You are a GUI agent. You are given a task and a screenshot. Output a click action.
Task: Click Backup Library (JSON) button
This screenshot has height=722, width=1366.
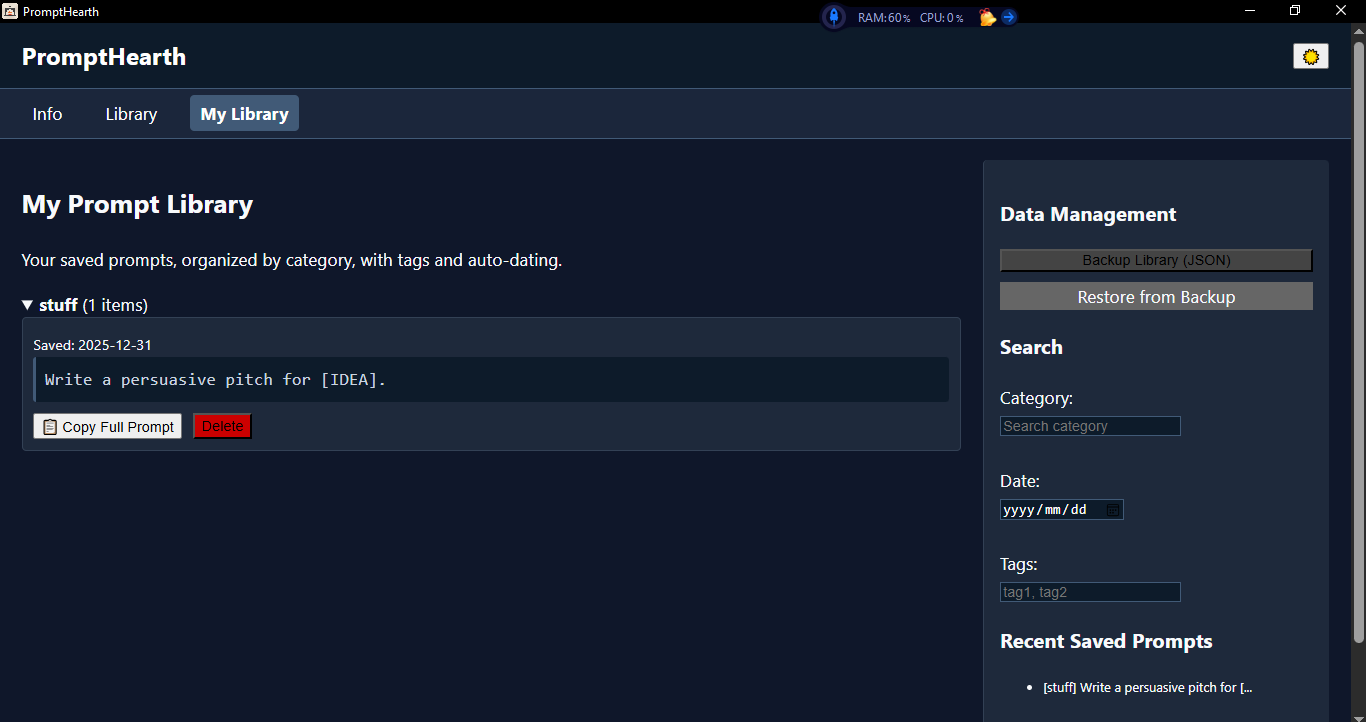point(1156,260)
